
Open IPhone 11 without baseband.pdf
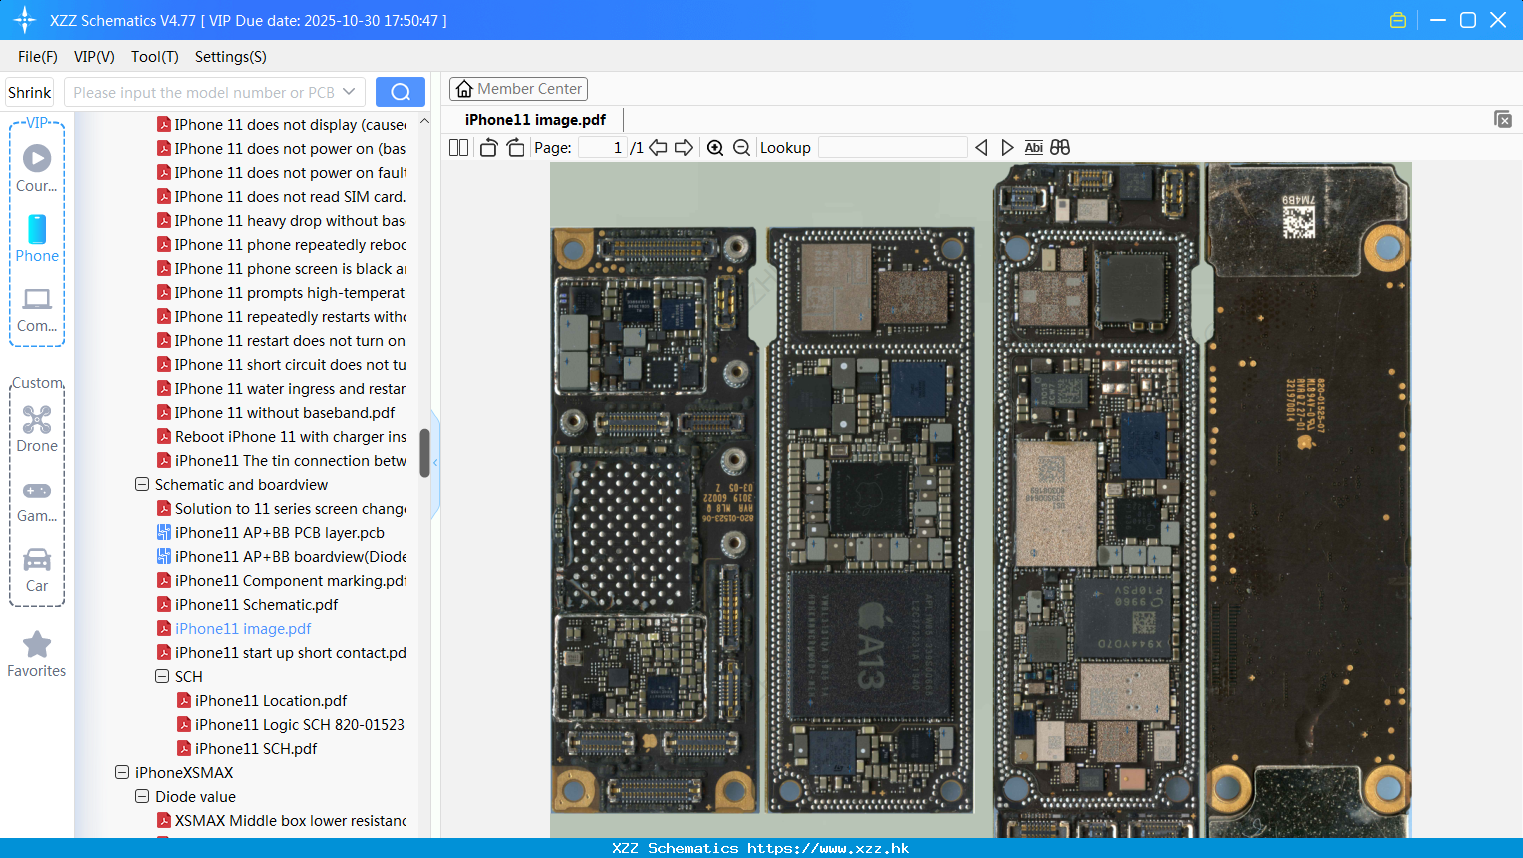(285, 412)
